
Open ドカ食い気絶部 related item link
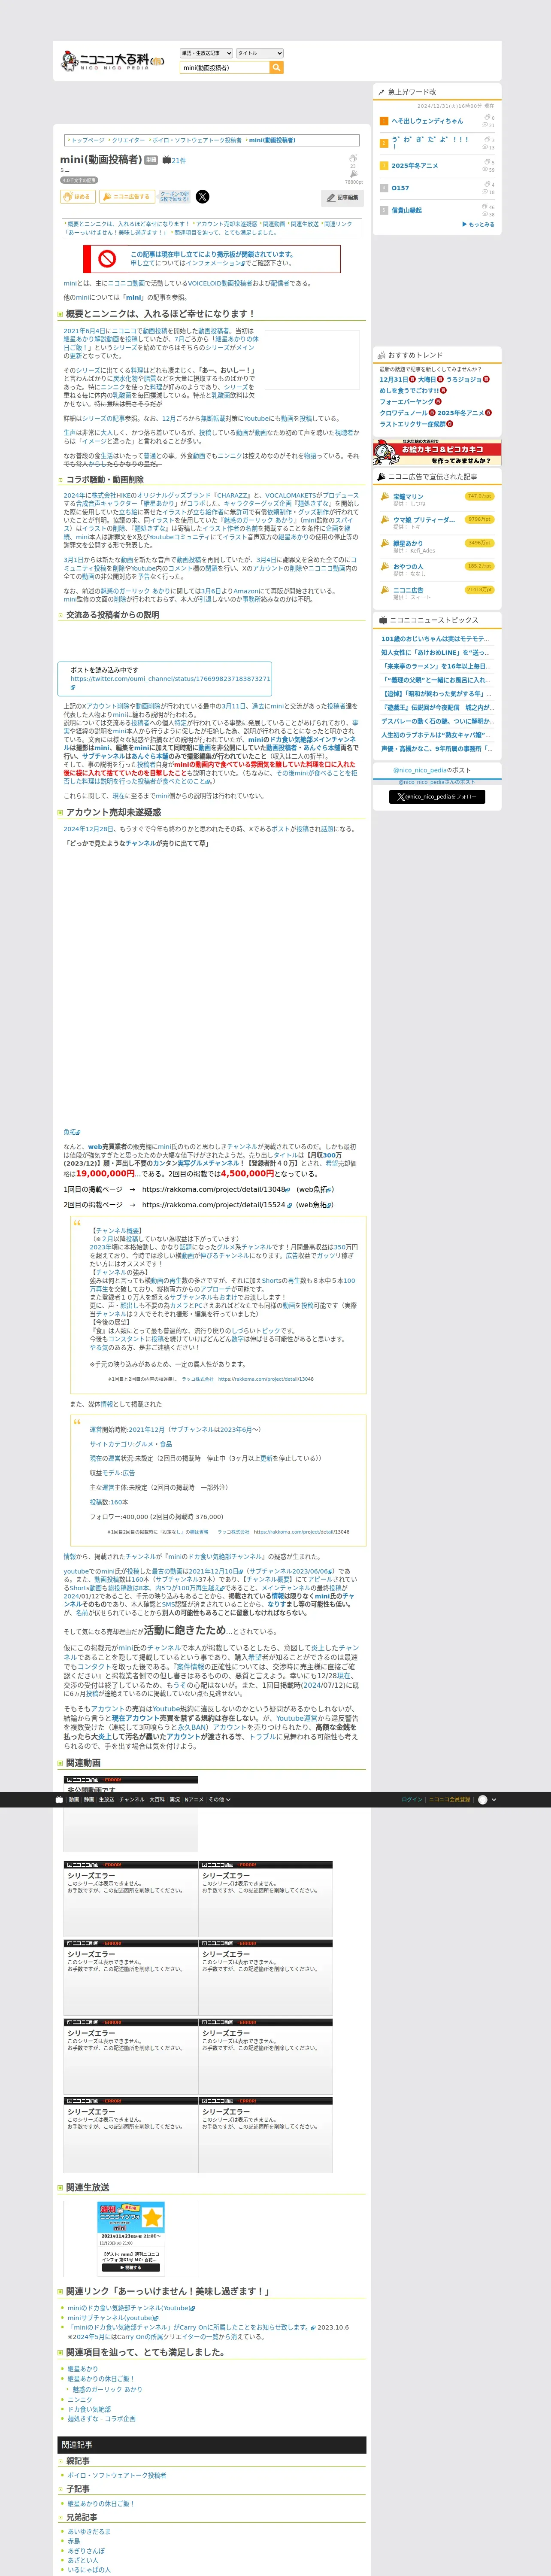click(89, 2409)
